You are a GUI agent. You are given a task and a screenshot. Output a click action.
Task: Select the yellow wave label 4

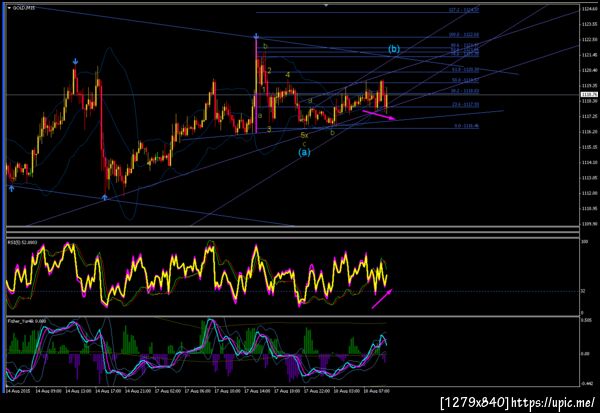[x=287, y=75]
